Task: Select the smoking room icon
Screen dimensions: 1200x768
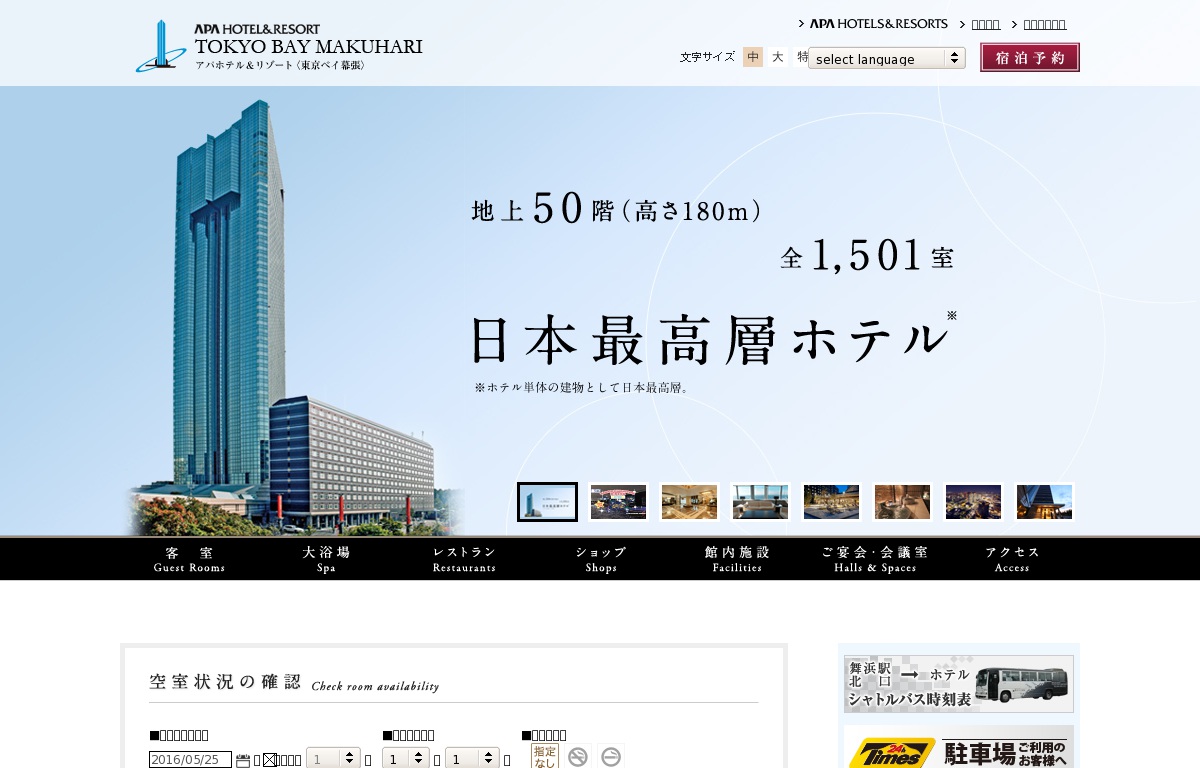Action: [x=611, y=757]
